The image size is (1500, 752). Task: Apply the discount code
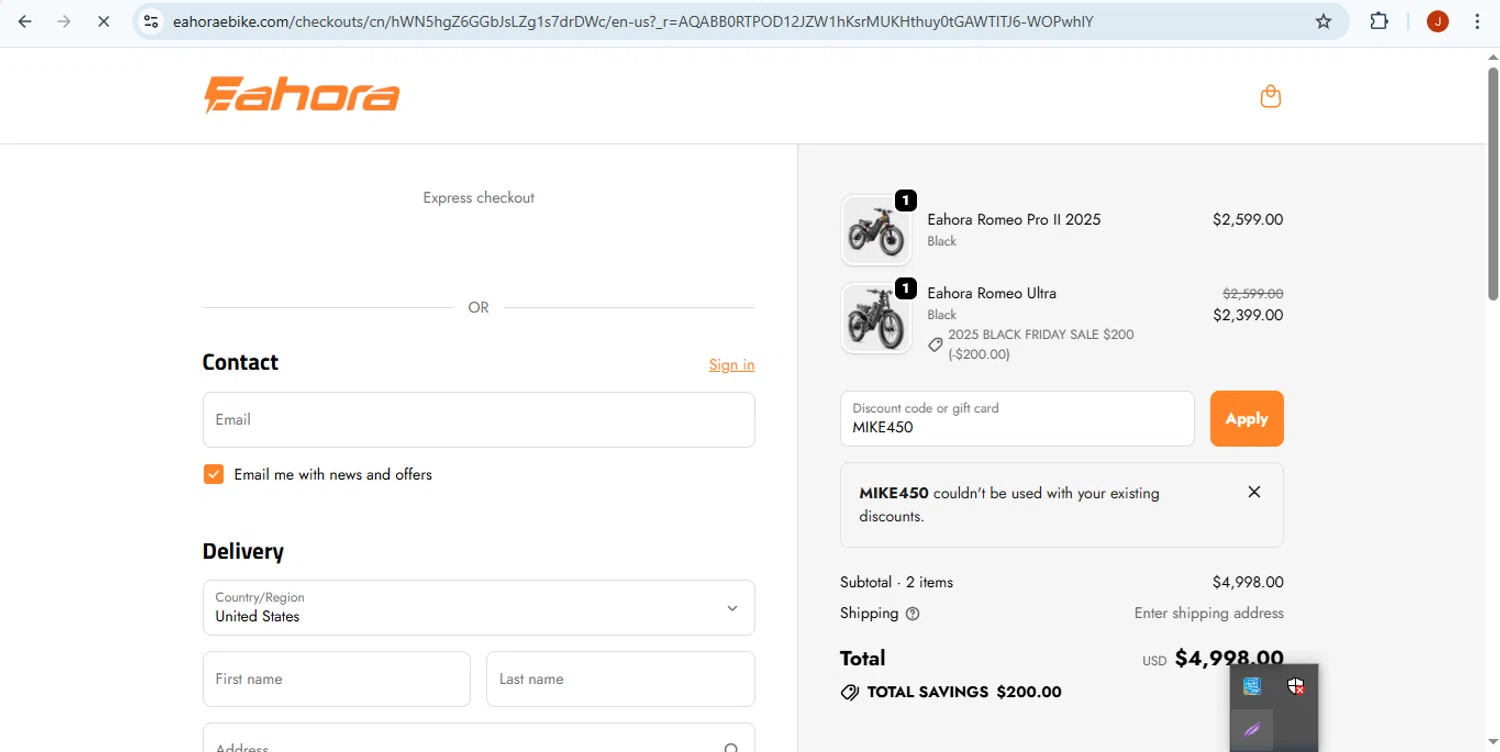pyautogui.click(x=1247, y=419)
